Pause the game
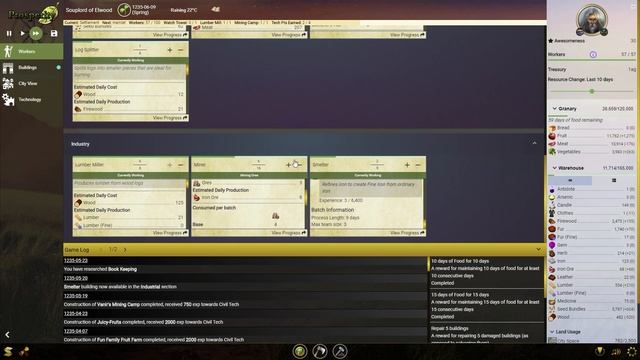This screenshot has width=640, height=360. pyautogui.click(x=9, y=33)
